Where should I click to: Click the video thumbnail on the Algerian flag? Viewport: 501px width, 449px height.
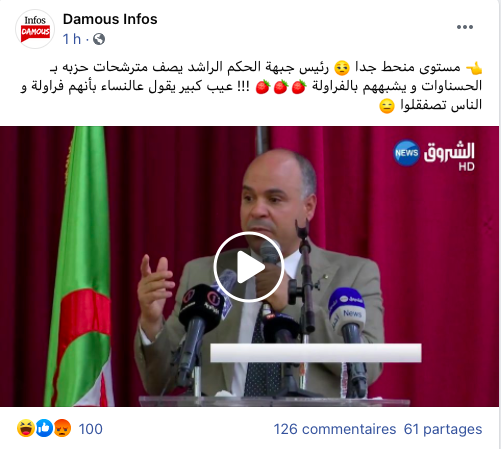pos(82,267)
